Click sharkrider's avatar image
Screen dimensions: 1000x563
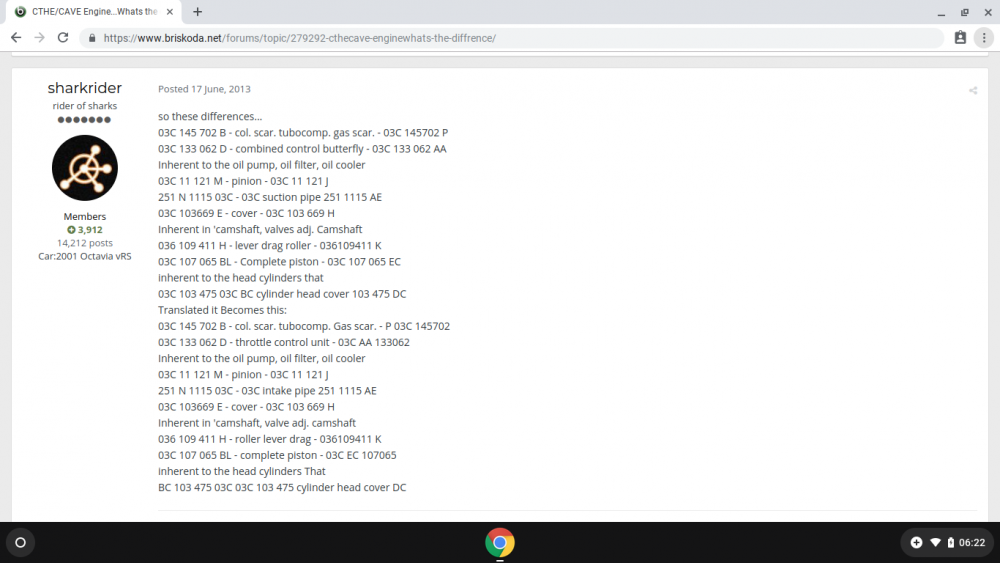(85, 168)
